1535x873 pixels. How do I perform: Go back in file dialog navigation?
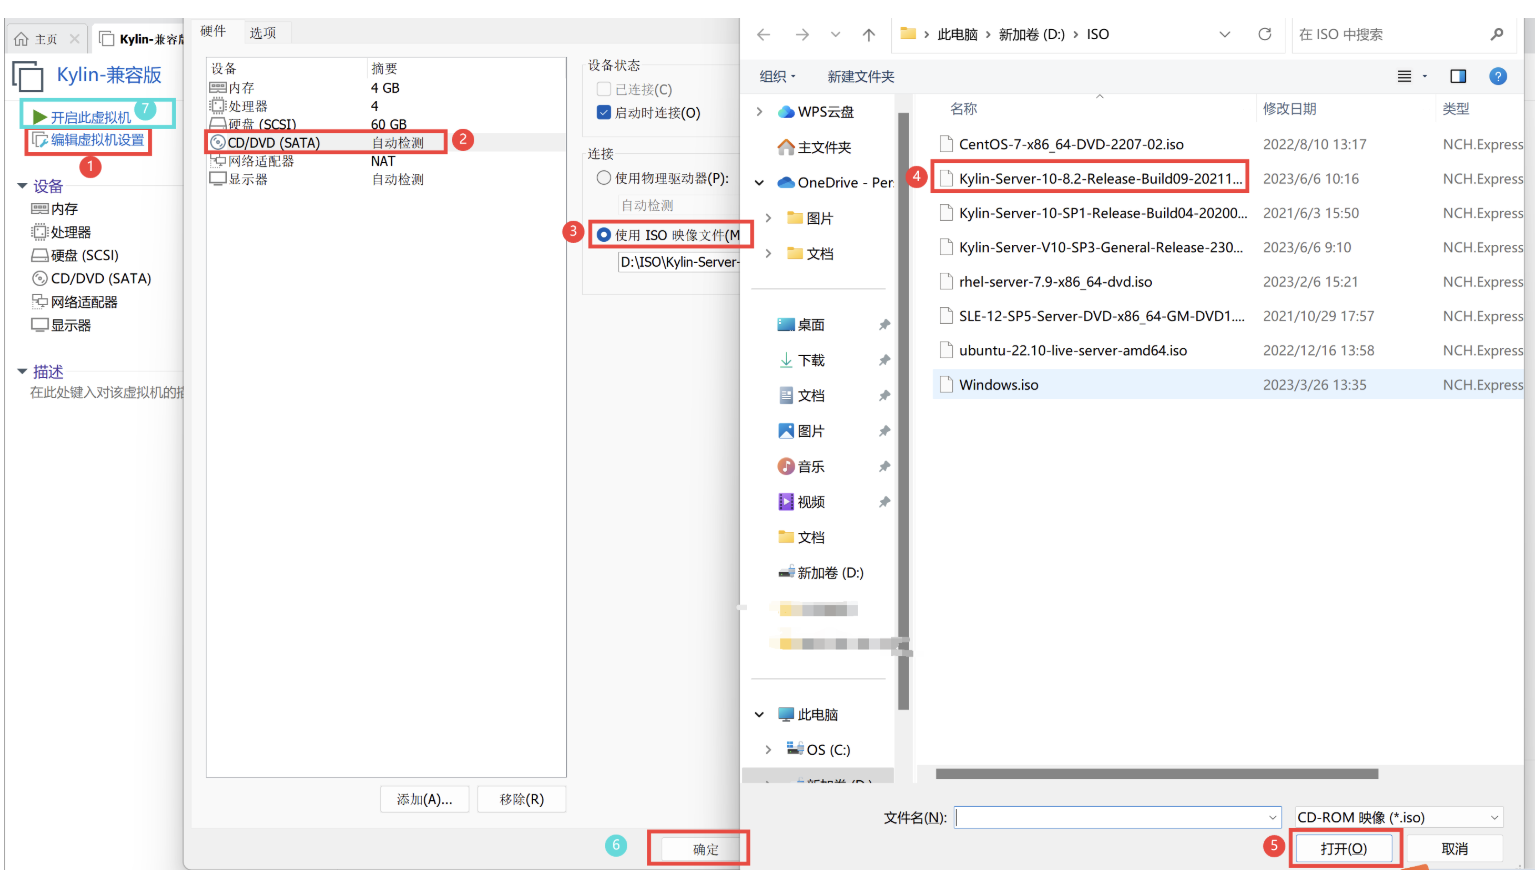(x=763, y=34)
